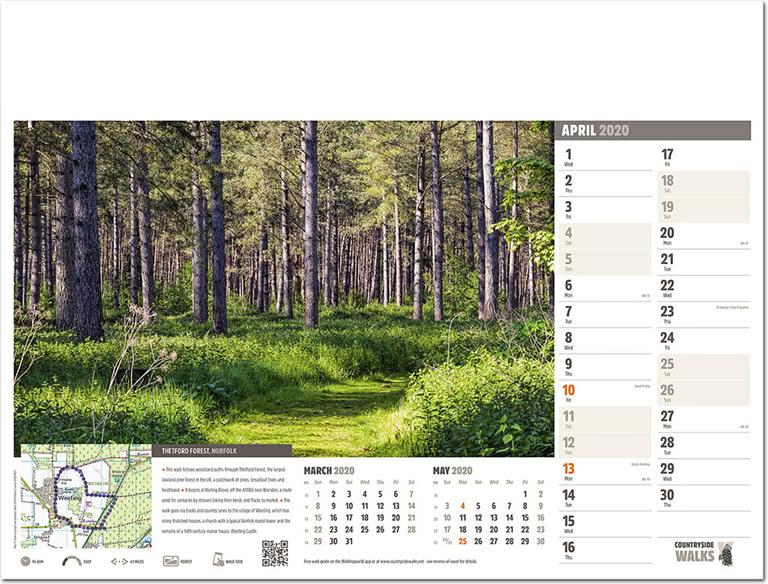The height and width of the screenshot is (584, 768).
Task: Select April 24 Fri date cell
Action: coord(703,341)
